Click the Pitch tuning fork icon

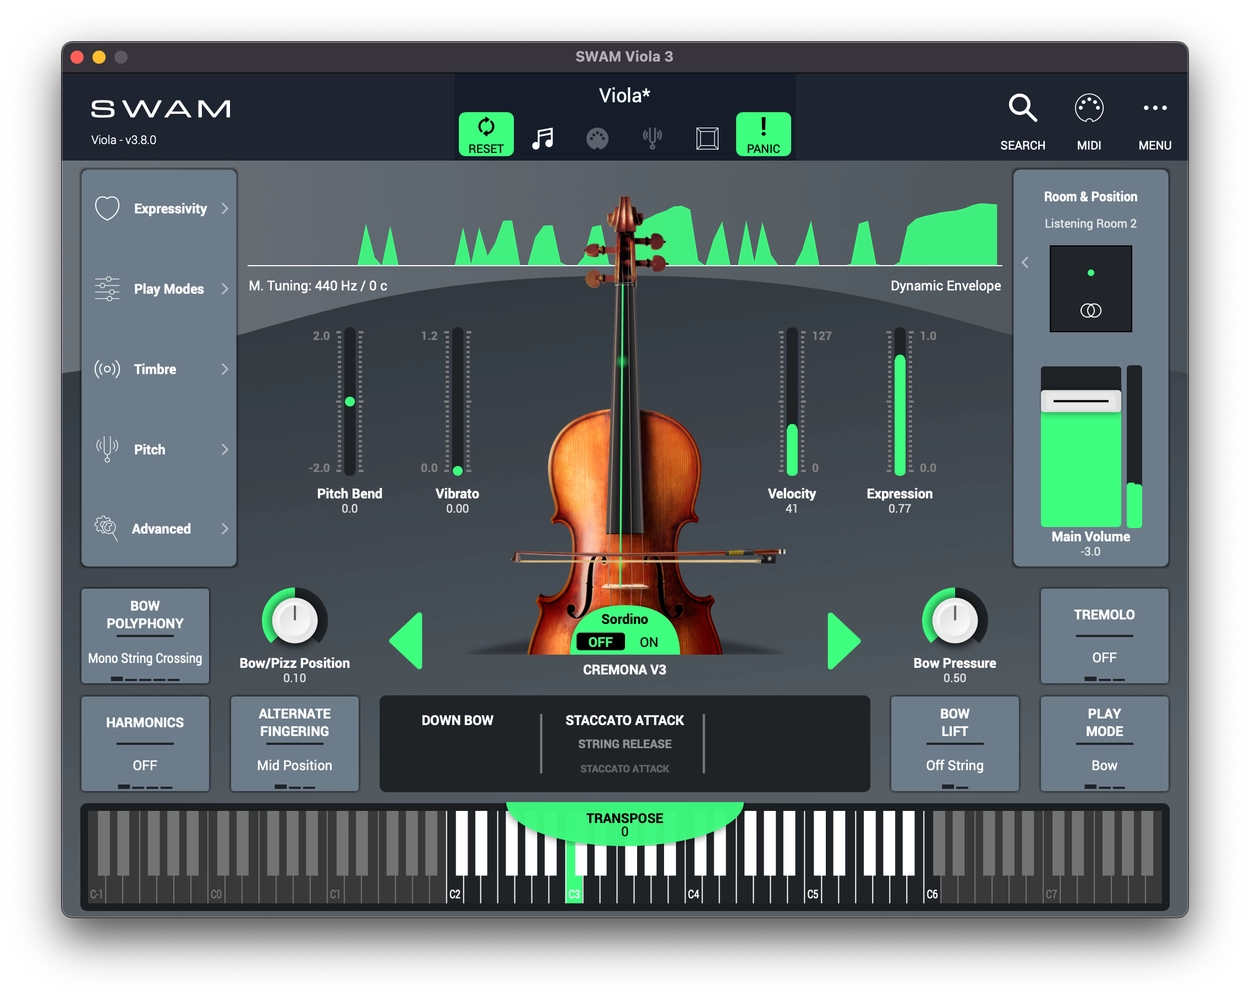tap(107, 449)
